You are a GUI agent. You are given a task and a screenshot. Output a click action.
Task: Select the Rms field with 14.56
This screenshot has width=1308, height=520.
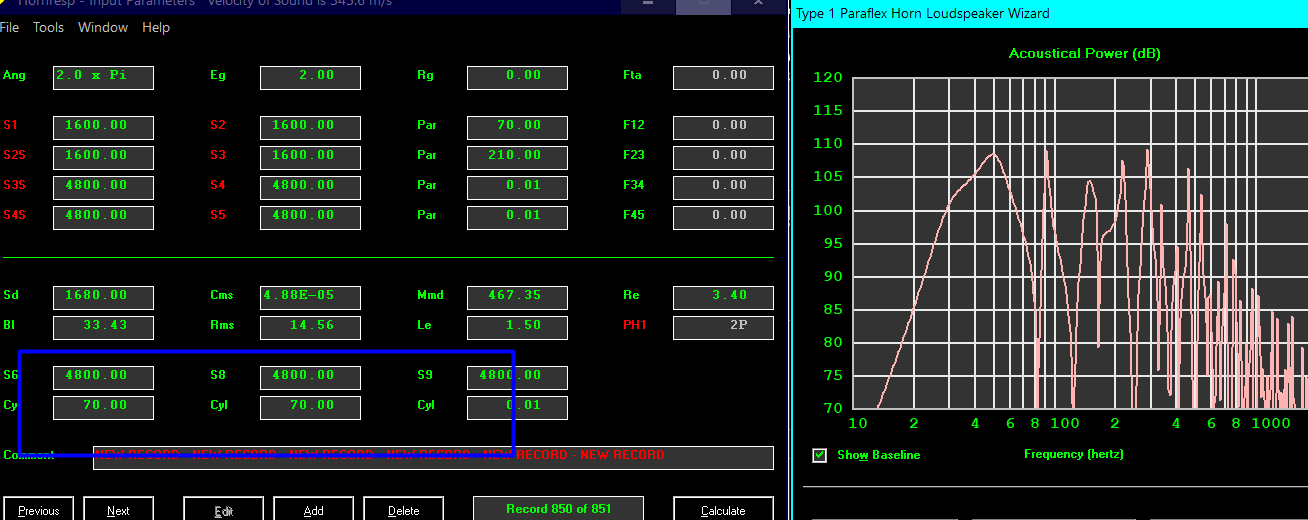point(310,327)
